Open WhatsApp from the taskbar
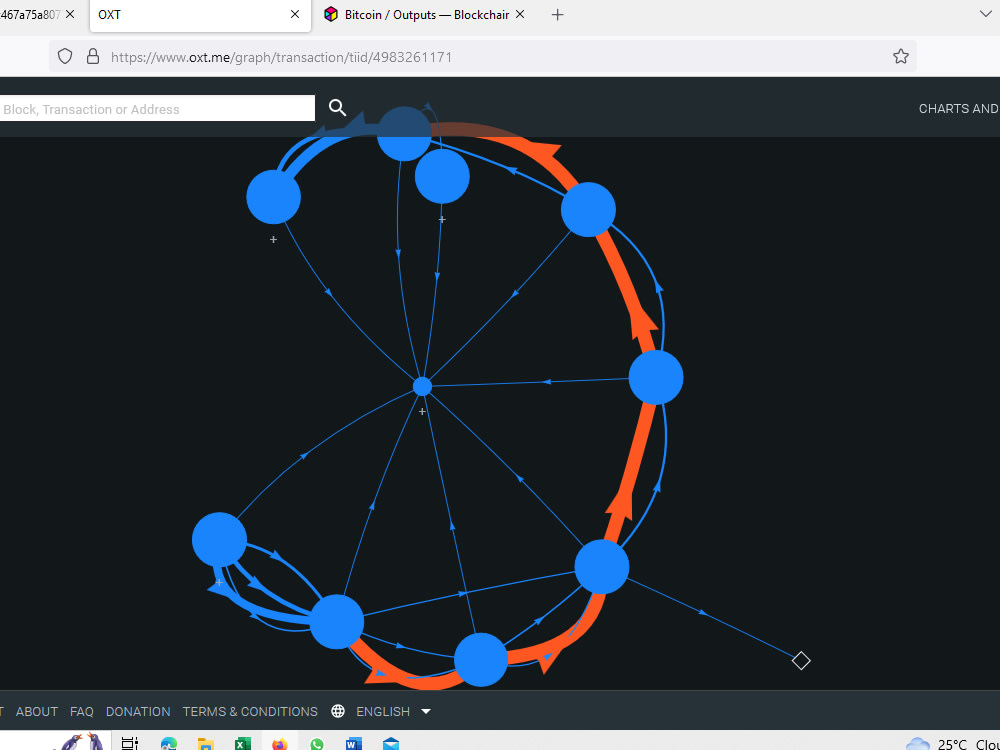The image size is (1000, 750). [317, 743]
